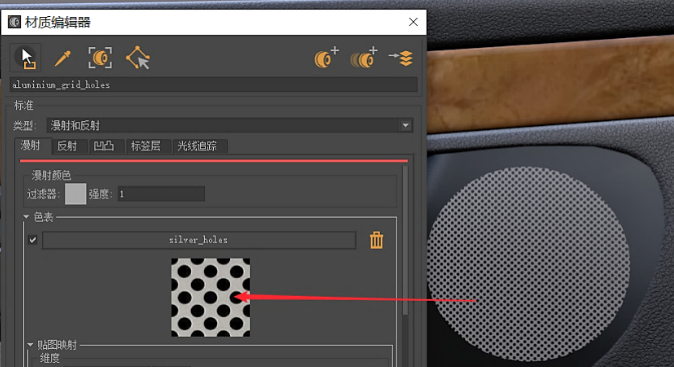Create a new material with plus icon
Image resolution: width=674 pixels, height=367 pixels.
click(x=326, y=58)
